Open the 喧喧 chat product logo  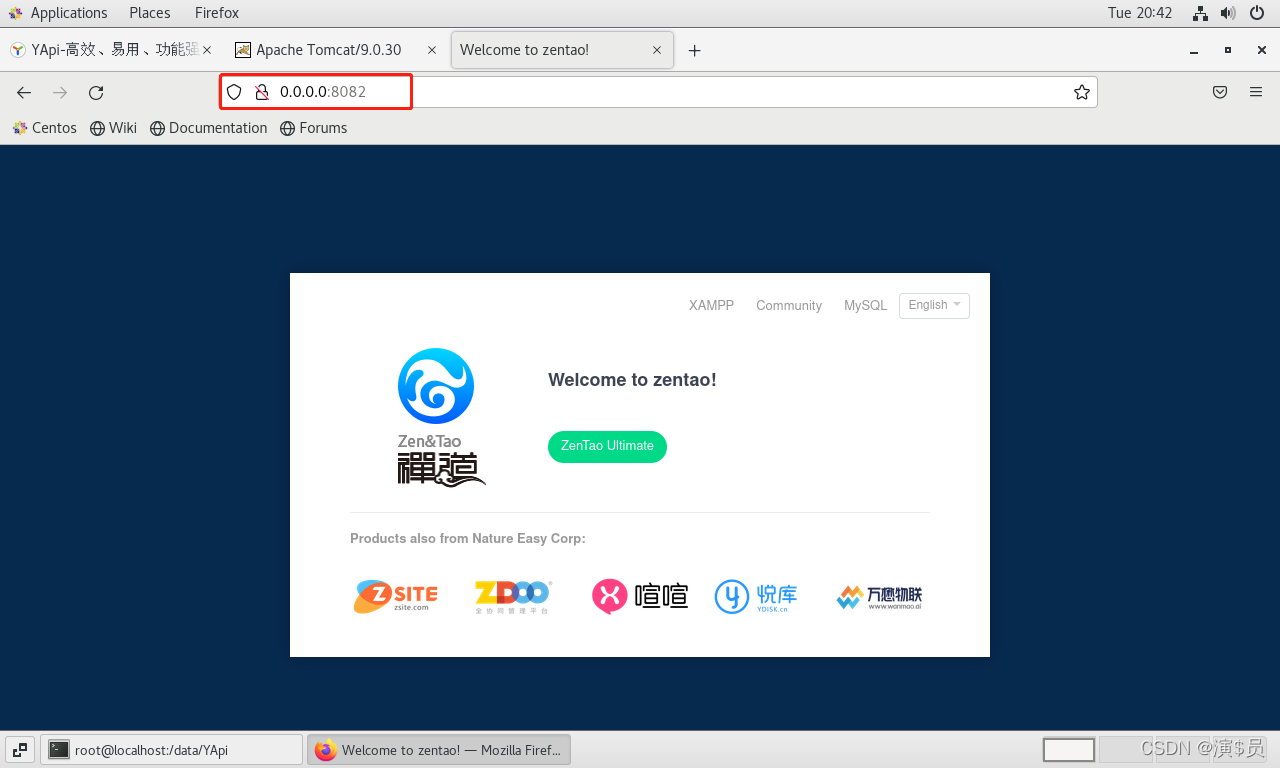pyautogui.click(x=640, y=597)
